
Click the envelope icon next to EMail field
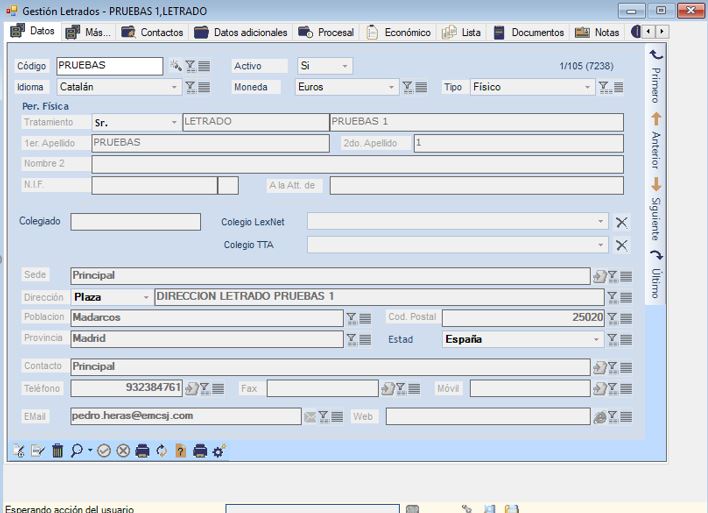[x=310, y=417]
